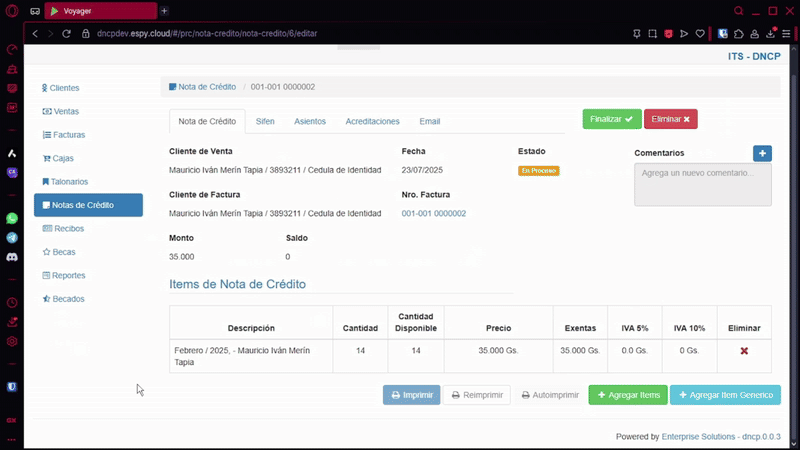Screen dimensions: 800x450
Task: Open sidebar history clock icon
Action: (x=12, y=302)
